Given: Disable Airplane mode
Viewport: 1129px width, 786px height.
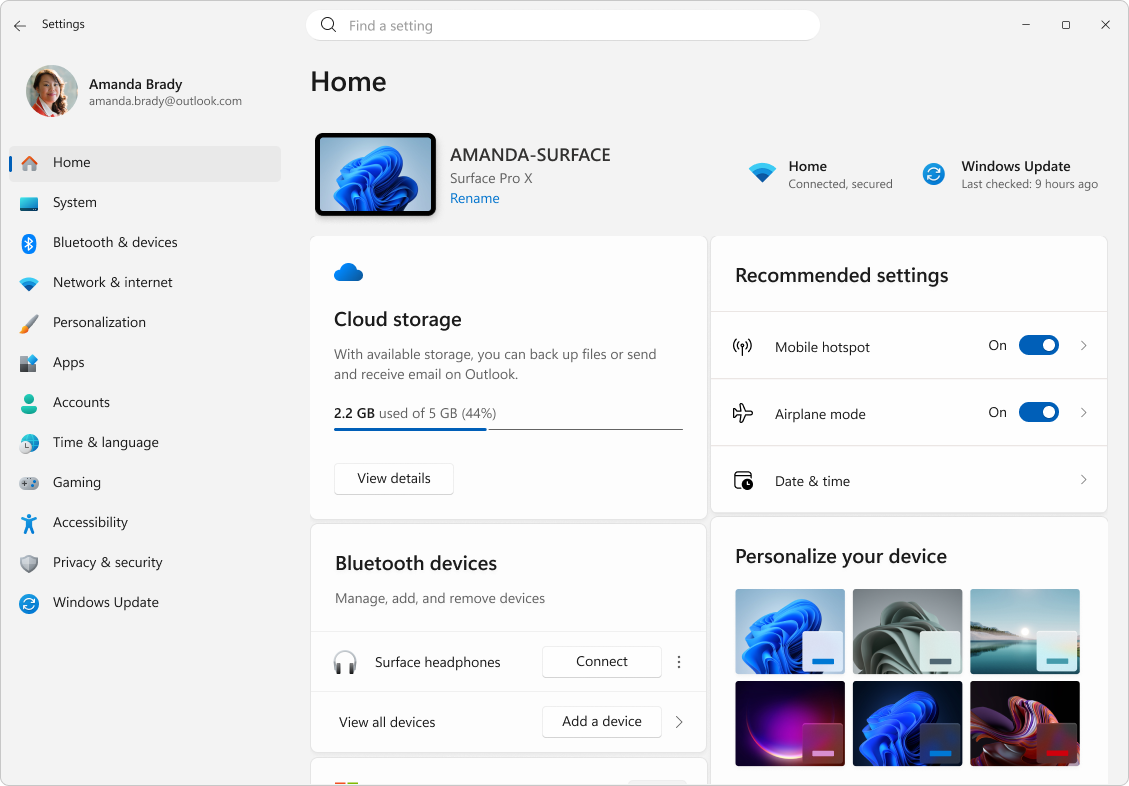Looking at the screenshot, I should [1038, 412].
